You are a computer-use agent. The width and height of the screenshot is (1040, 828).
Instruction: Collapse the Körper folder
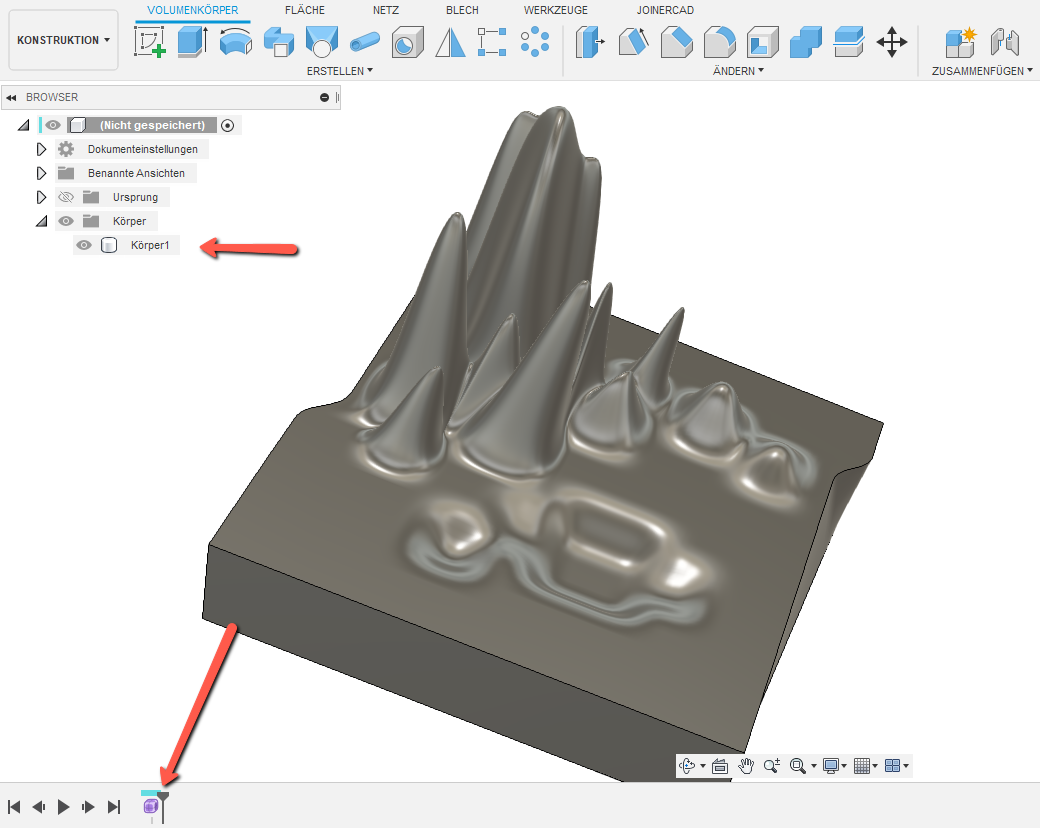point(41,221)
